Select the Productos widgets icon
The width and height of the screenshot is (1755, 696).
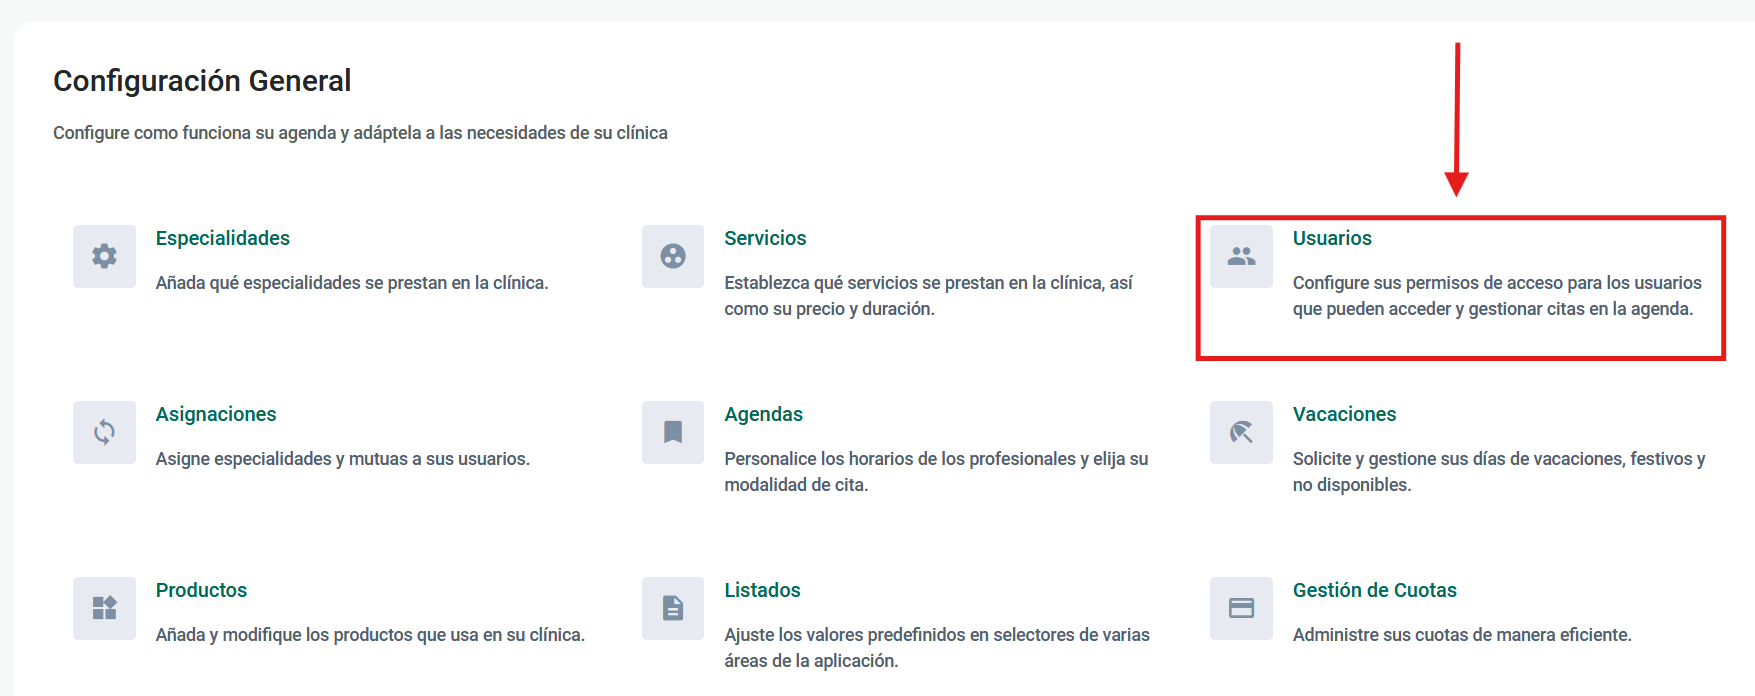pos(104,608)
